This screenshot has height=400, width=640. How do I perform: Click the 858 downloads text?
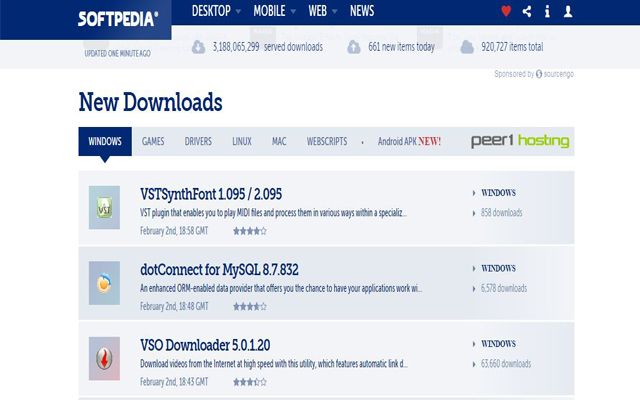click(501, 213)
